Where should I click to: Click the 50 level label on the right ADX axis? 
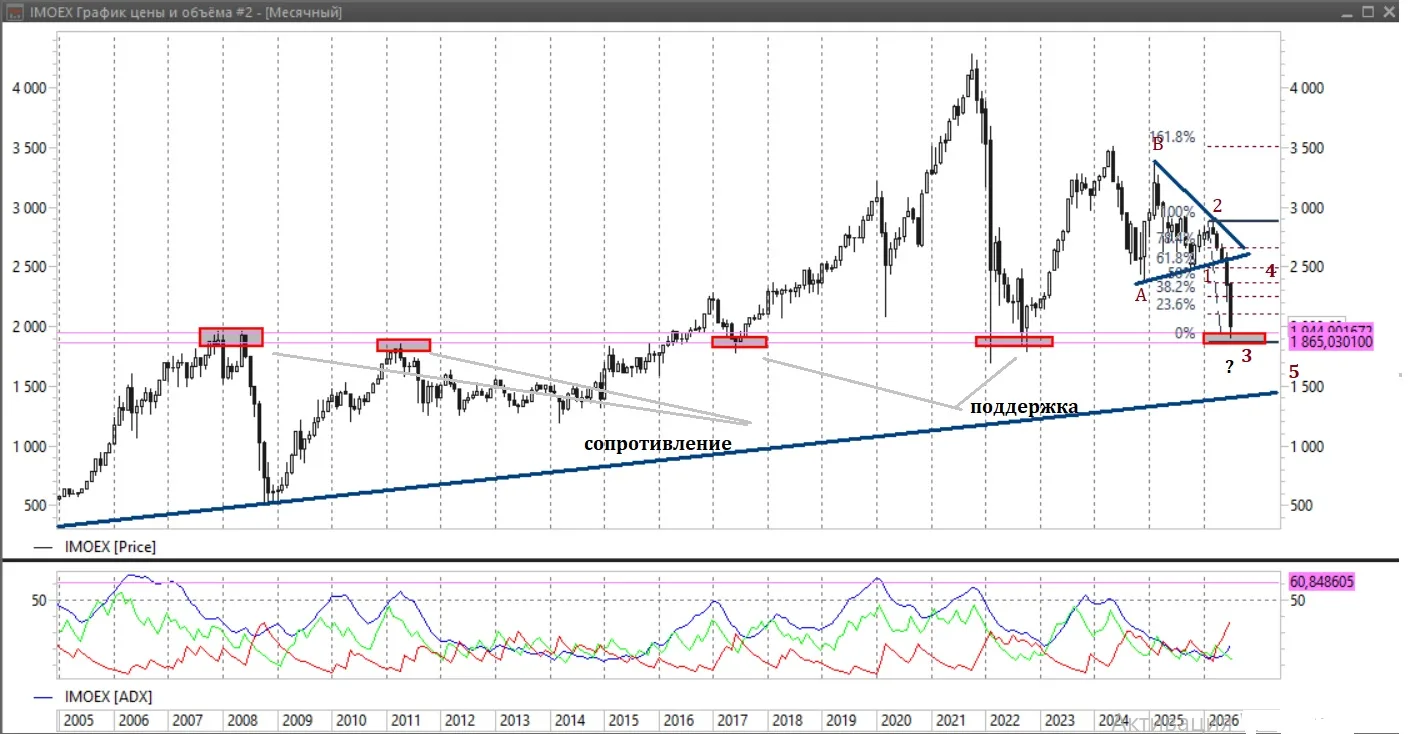[1296, 600]
